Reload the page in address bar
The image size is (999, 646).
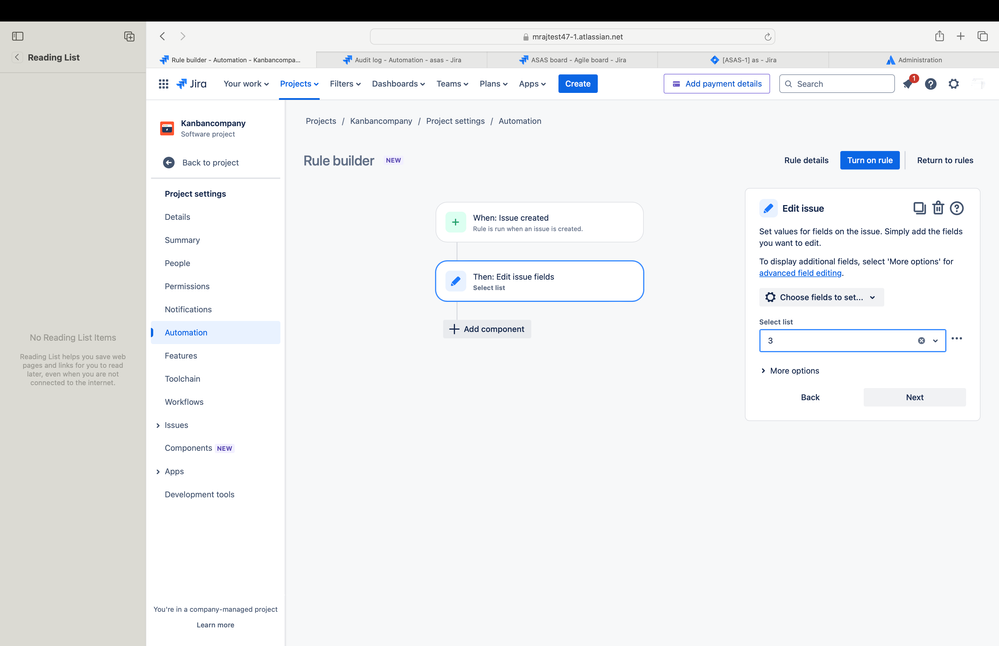coord(768,37)
